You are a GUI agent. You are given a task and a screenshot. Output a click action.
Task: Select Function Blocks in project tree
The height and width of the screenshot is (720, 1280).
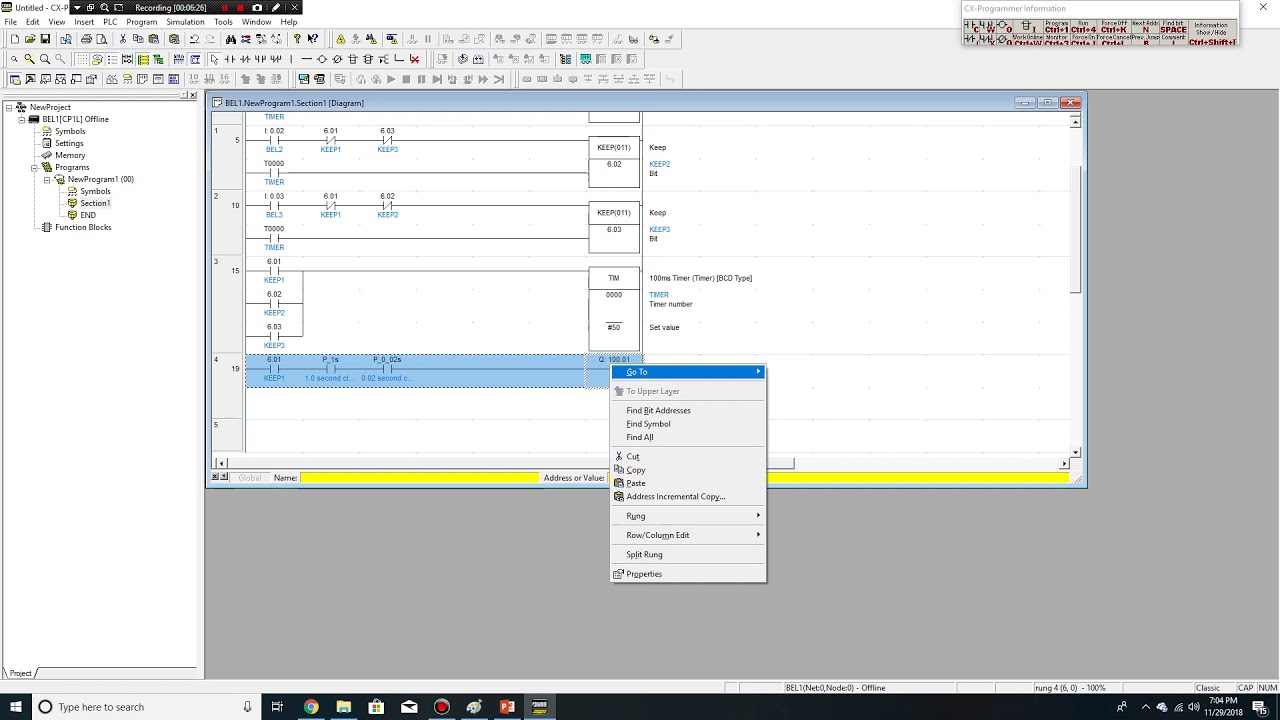coord(83,227)
